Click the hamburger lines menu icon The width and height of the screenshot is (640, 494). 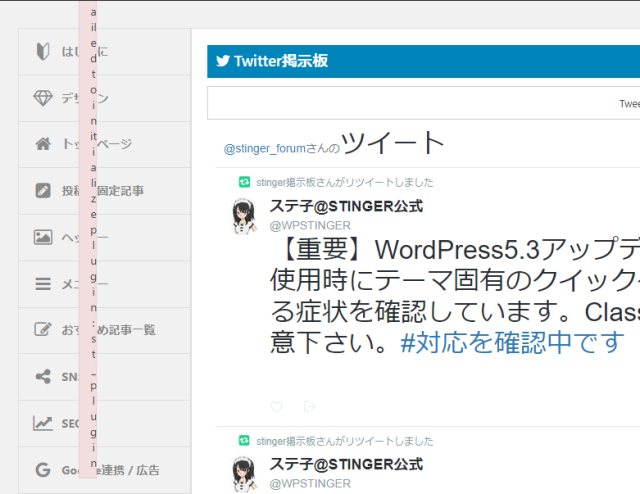tap(43, 284)
